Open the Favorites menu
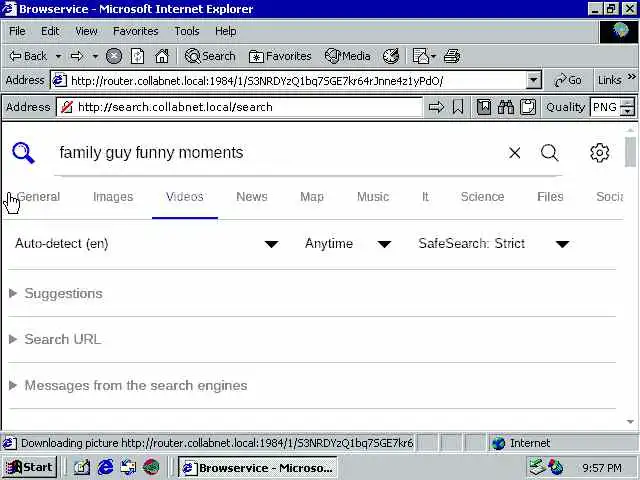The height and width of the screenshot is (480, 640). 136,31
